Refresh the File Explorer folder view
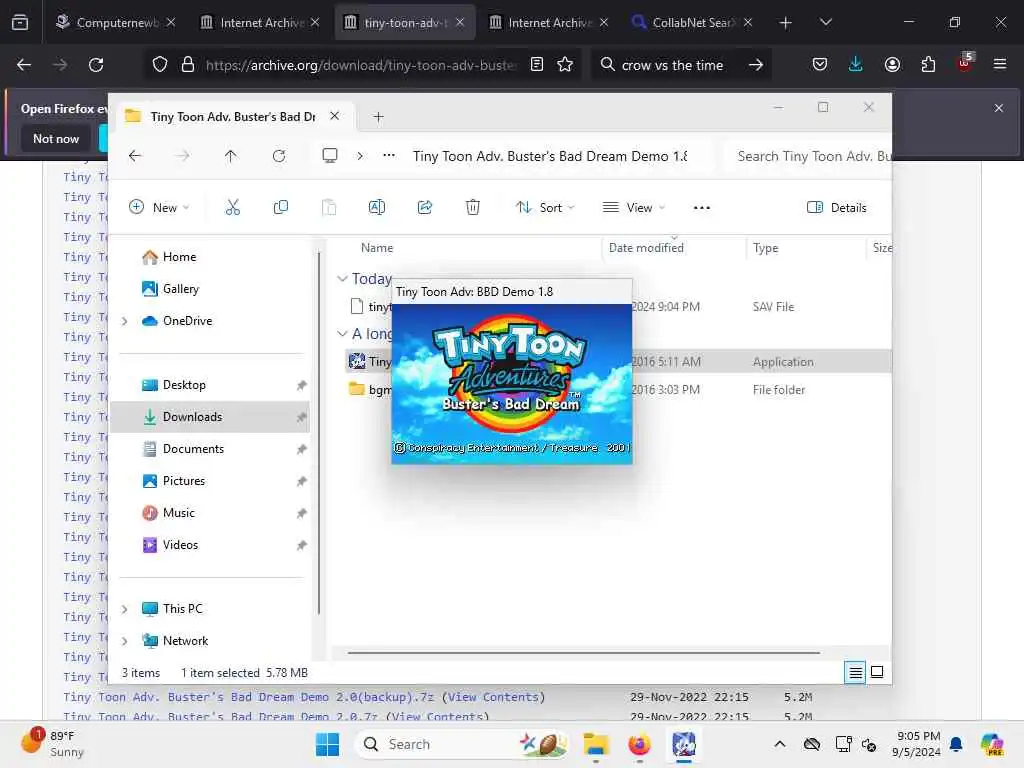Viewport: 1024px width, 768px height. click(x=279, y=156)
